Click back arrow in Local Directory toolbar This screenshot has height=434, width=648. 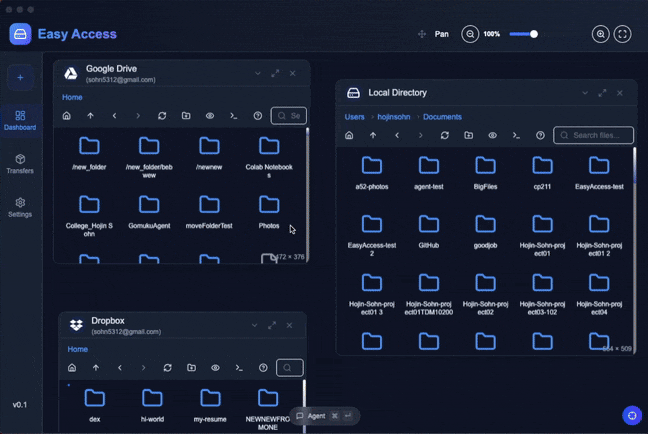point(397,135)
